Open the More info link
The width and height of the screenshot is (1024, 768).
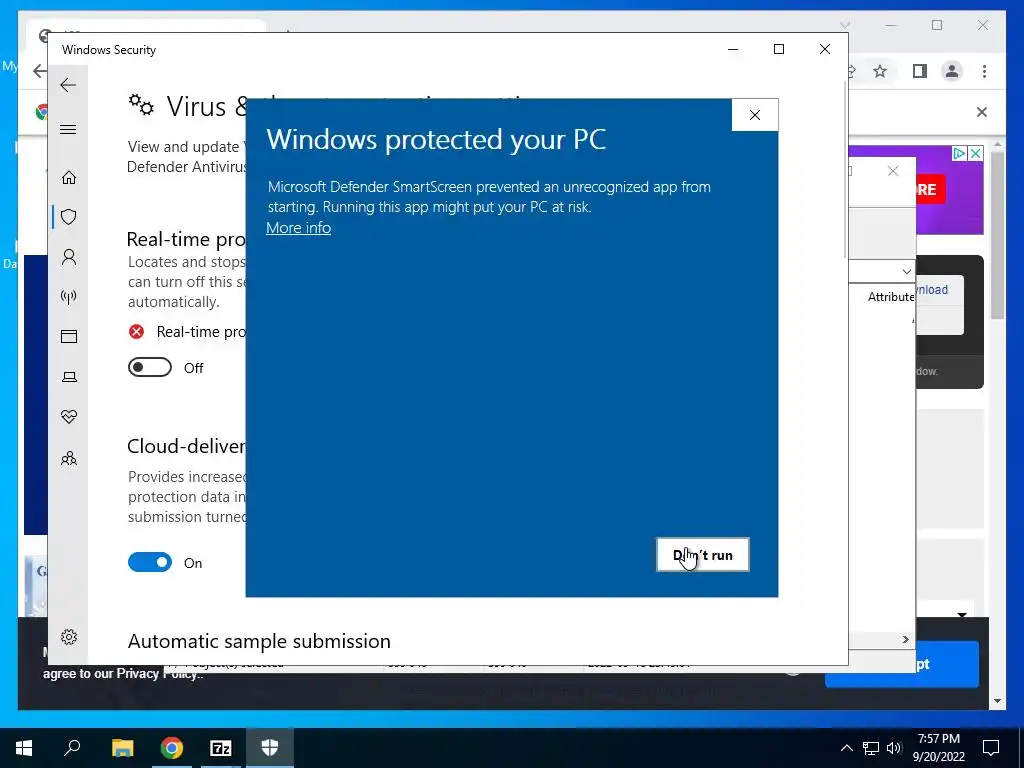click(x=298, y=228)
